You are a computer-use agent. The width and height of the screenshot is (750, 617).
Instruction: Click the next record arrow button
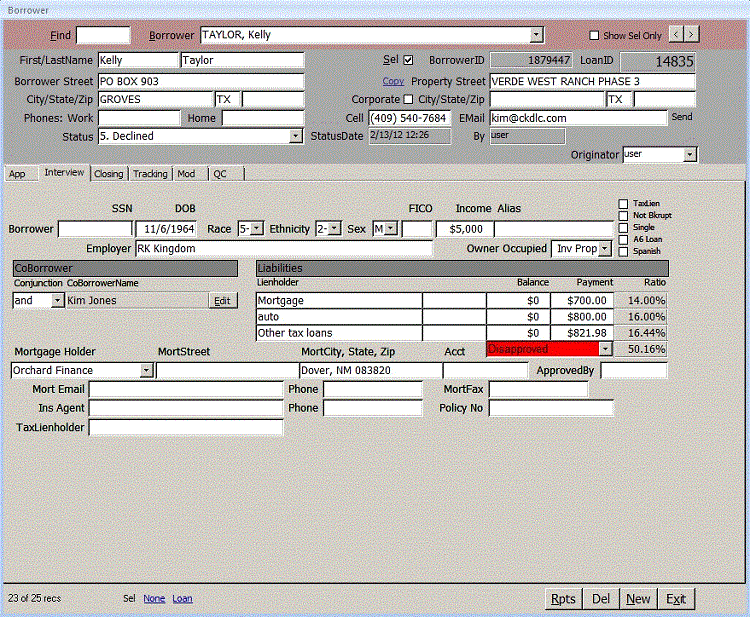(x=691, y=35)
